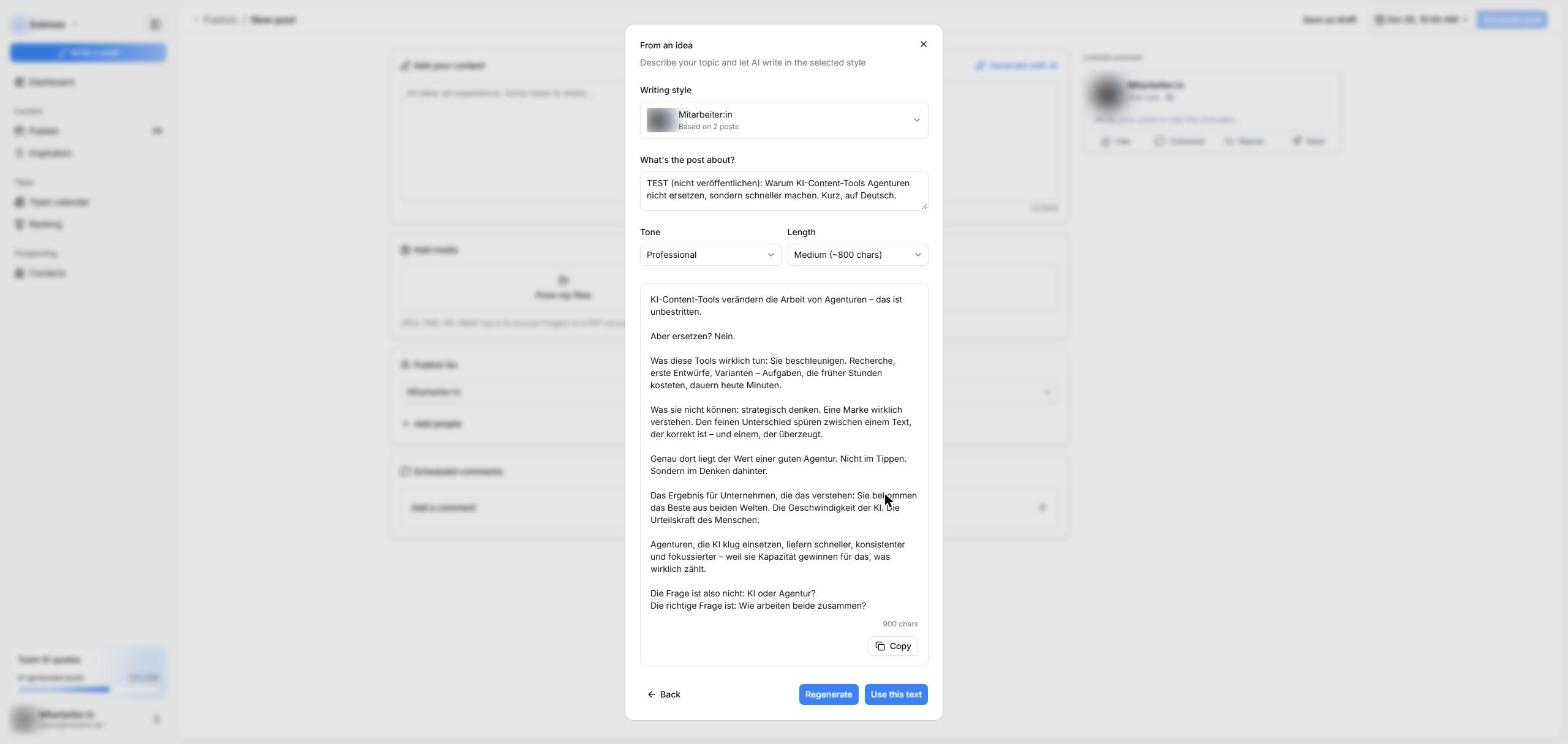Screen dimensions: 1568x744
Task: Open the Length dropdown set to Medium
Action: point(857,255)
